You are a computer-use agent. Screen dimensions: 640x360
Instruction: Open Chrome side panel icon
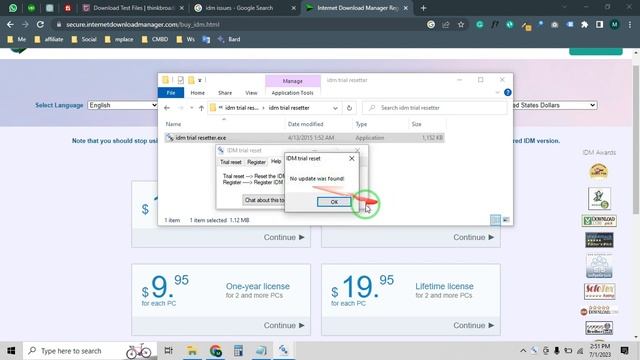coord(599,24)
